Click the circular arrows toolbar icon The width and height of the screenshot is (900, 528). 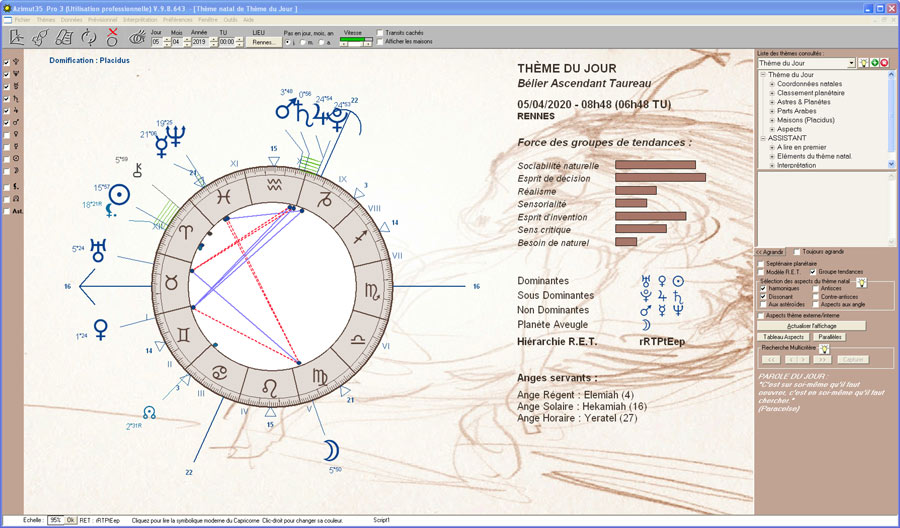coord(88,37)
